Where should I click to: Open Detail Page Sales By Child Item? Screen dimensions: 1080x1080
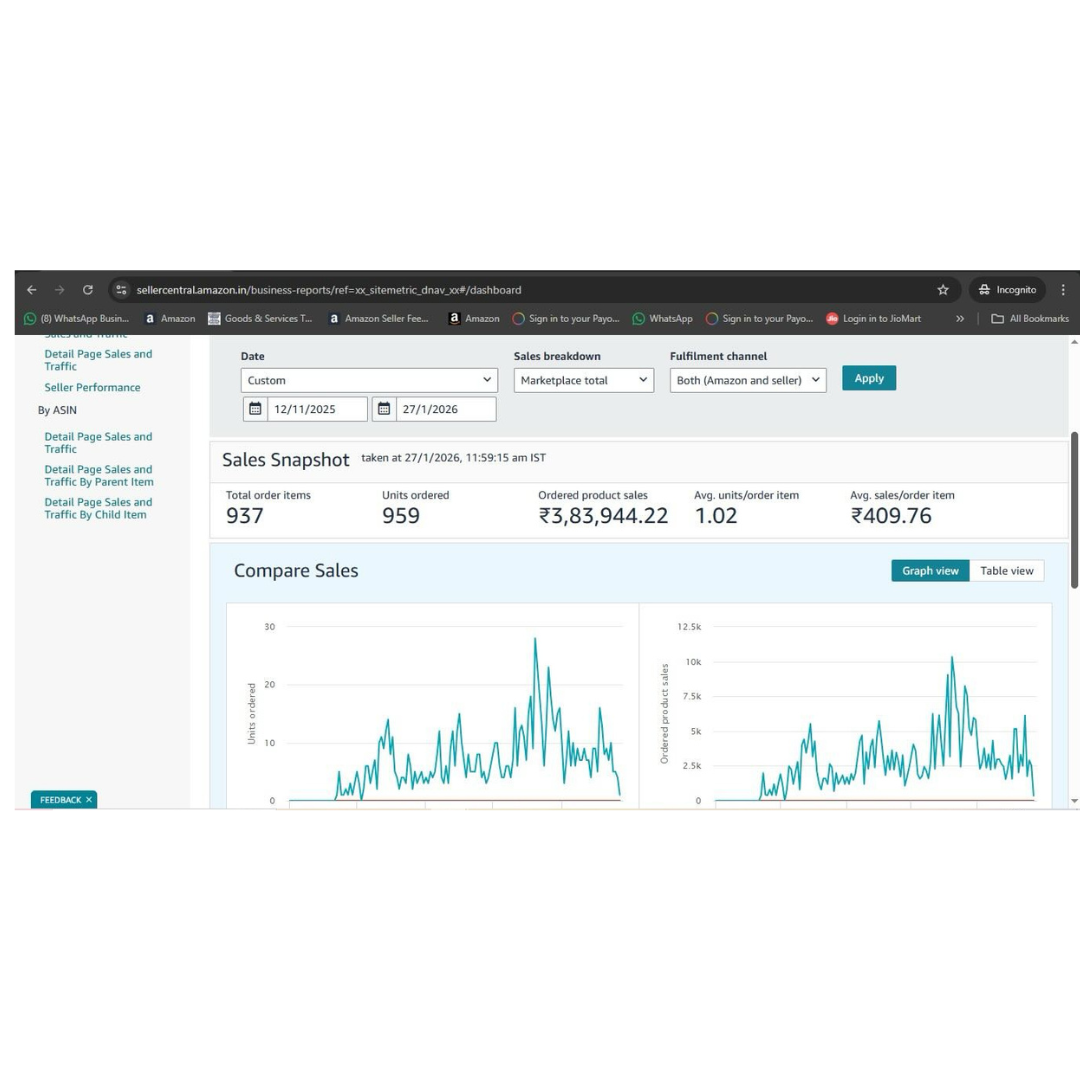pyautogui.click(x=98, y=508)
